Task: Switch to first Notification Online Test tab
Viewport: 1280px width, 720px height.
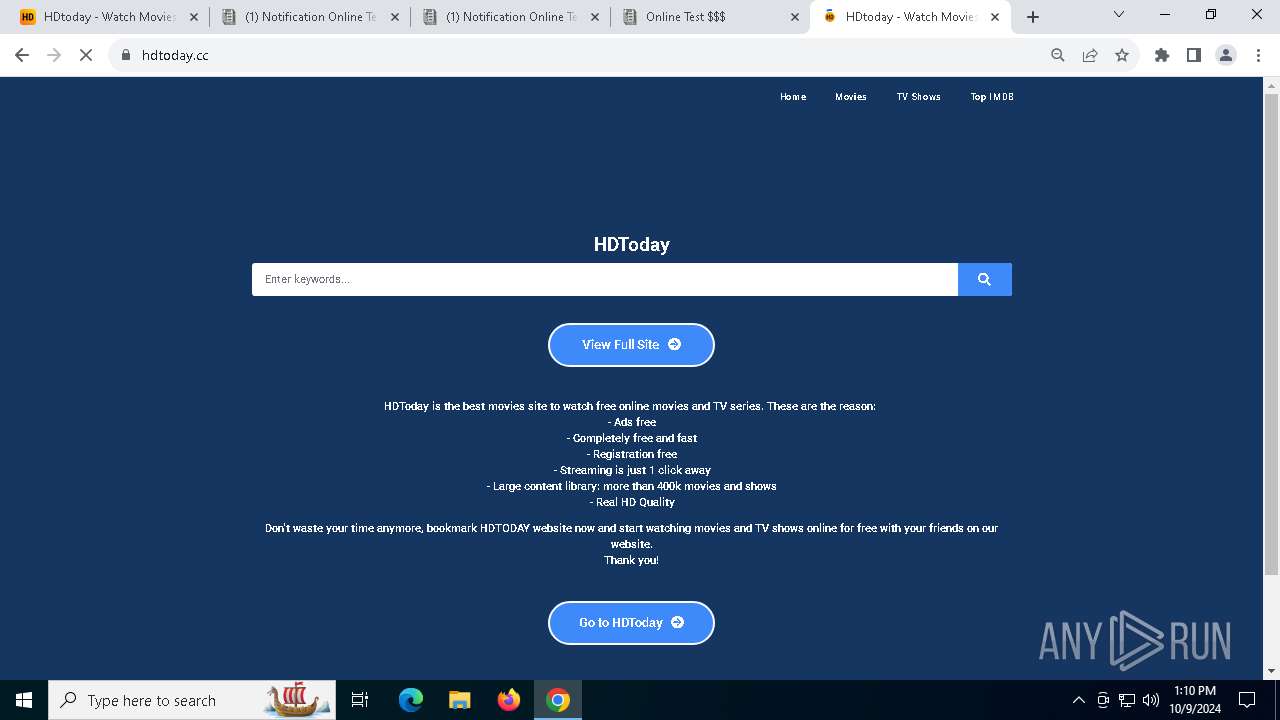Action: tap(310, 17)
